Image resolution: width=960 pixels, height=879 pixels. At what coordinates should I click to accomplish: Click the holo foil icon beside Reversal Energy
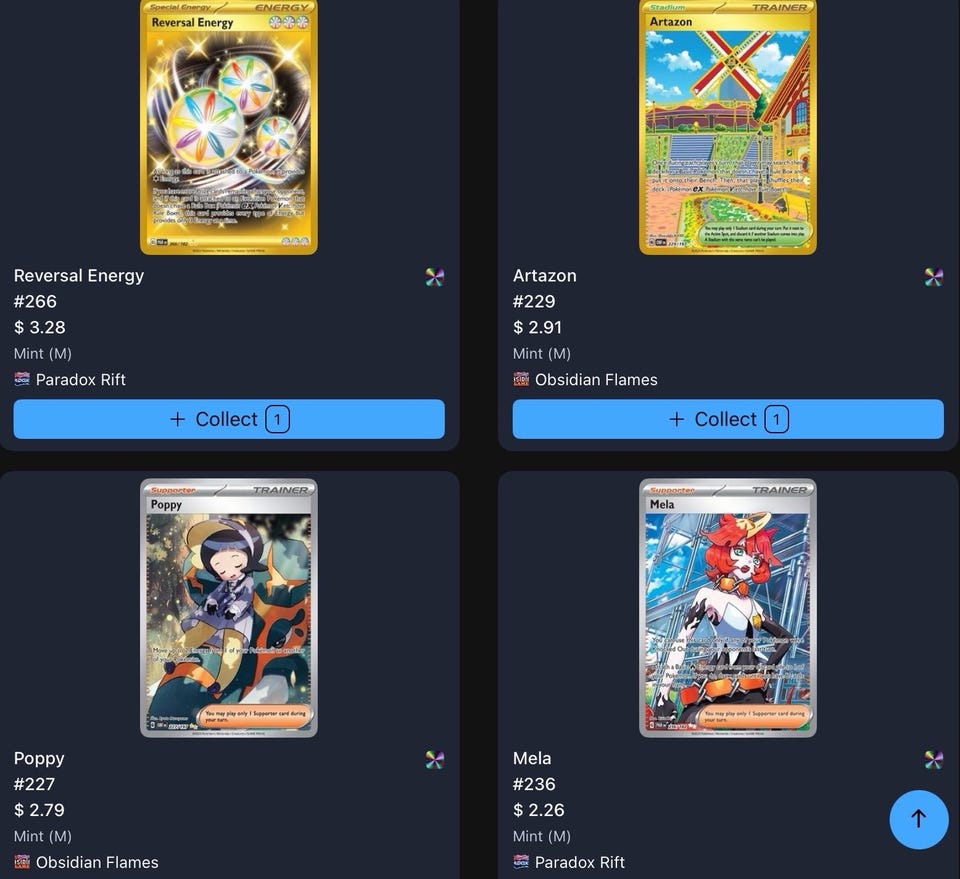click(435, 277)
